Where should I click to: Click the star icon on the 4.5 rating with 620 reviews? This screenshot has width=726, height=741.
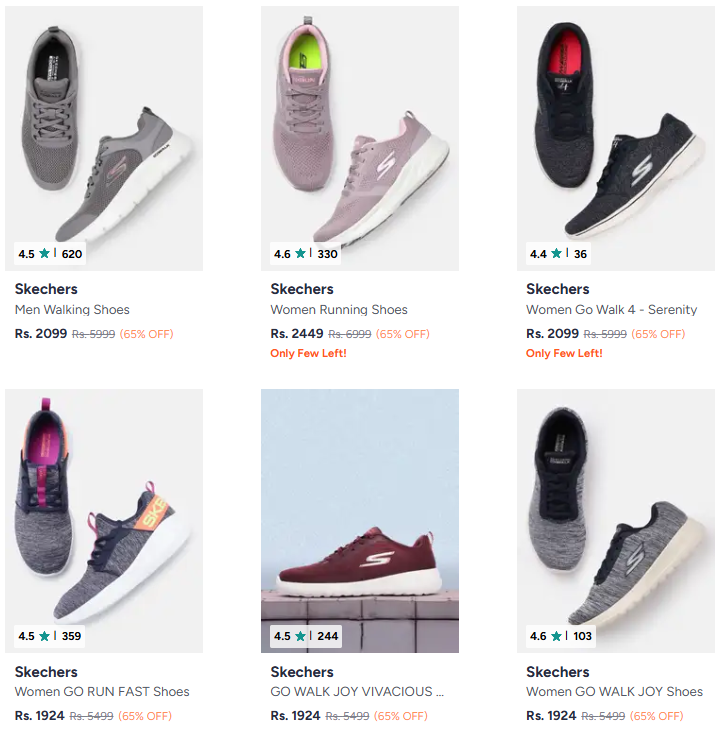(44, 254)
